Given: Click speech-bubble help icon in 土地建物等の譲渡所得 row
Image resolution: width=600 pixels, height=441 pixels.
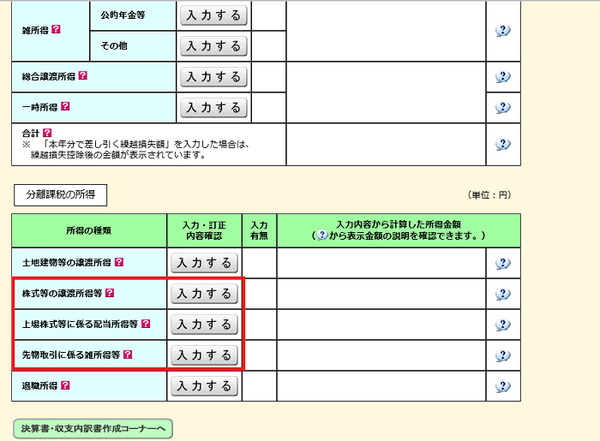Looking at the screenshot, I should click(x=503, y=263).
